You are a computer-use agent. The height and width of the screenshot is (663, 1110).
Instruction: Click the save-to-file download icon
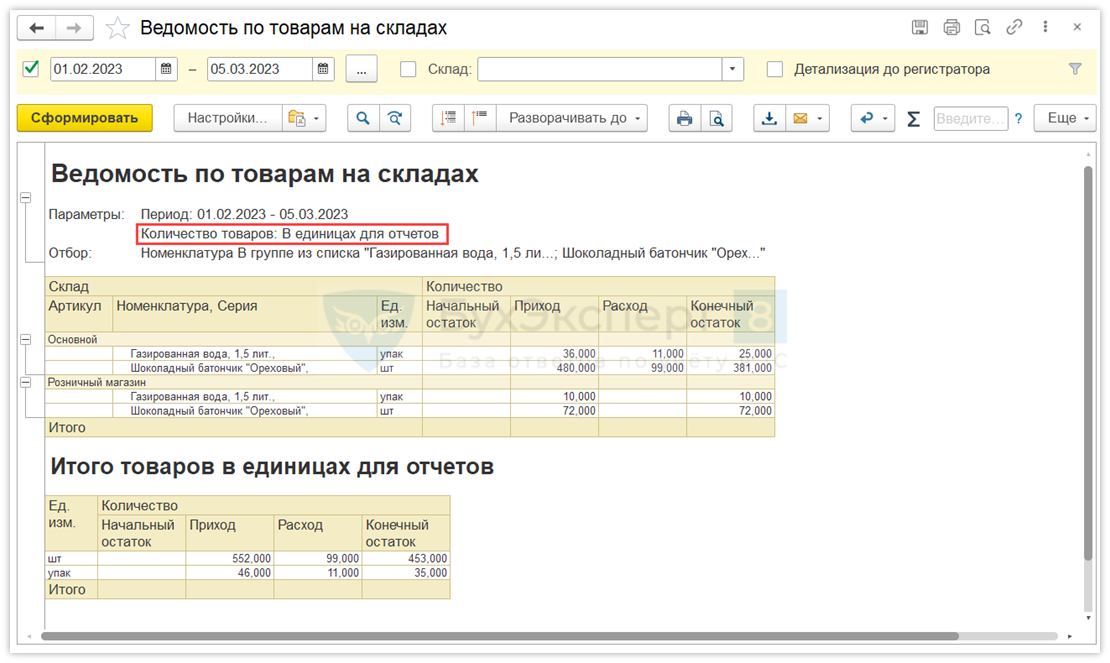point(769,118)
